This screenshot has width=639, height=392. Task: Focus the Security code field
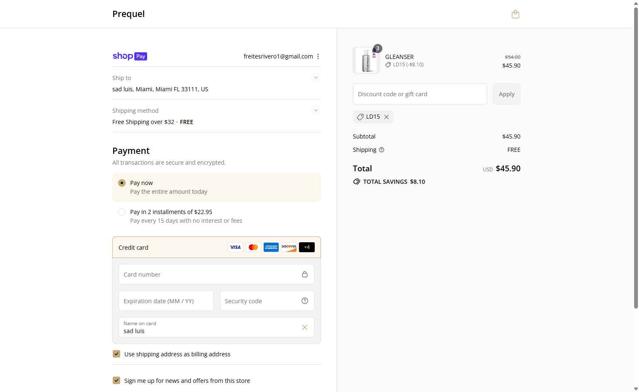(x=267, y=301)
